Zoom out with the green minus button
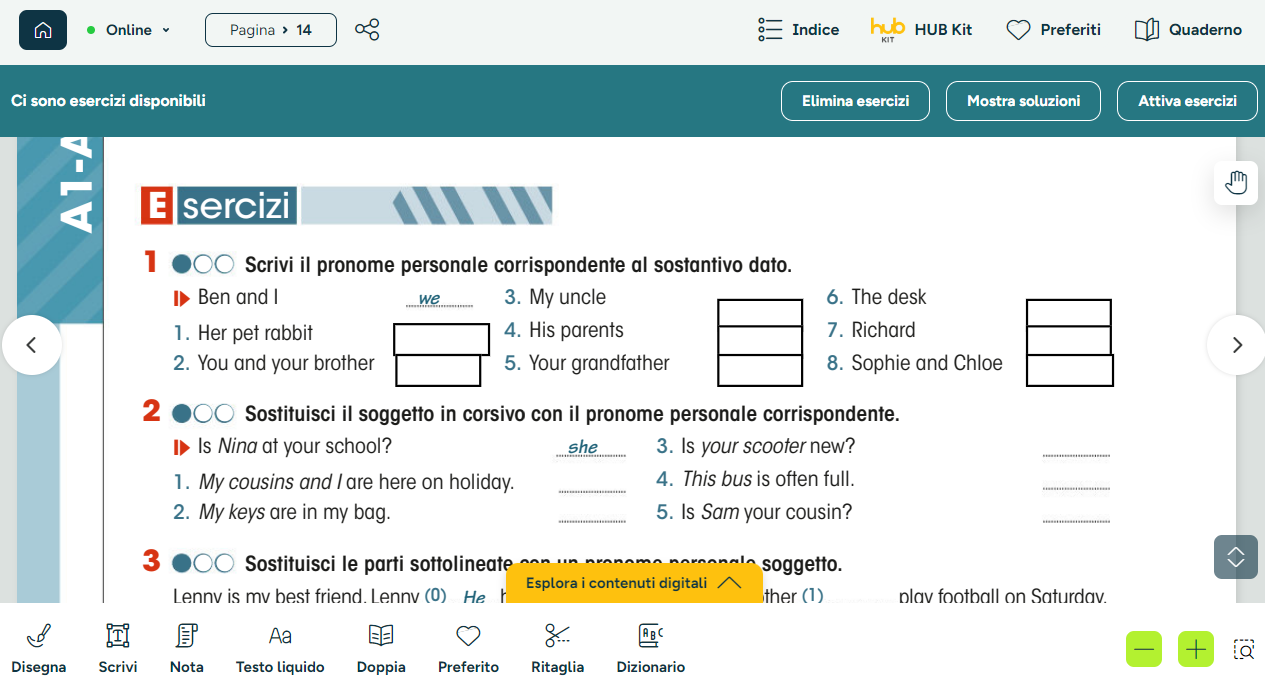 coord(1144,649)
